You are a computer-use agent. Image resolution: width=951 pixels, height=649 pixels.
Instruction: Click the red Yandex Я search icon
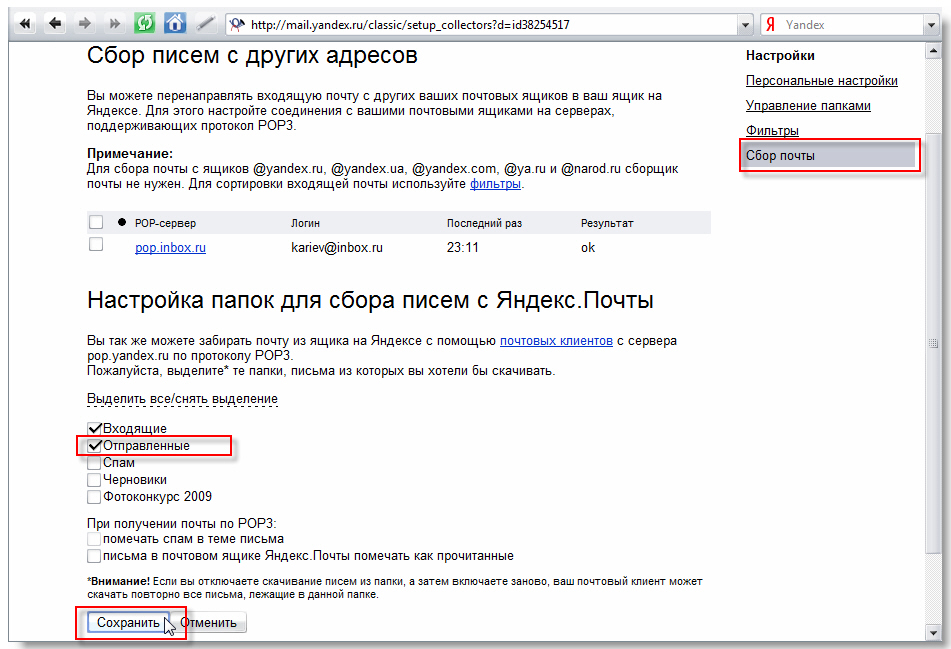tap(770, 25)
